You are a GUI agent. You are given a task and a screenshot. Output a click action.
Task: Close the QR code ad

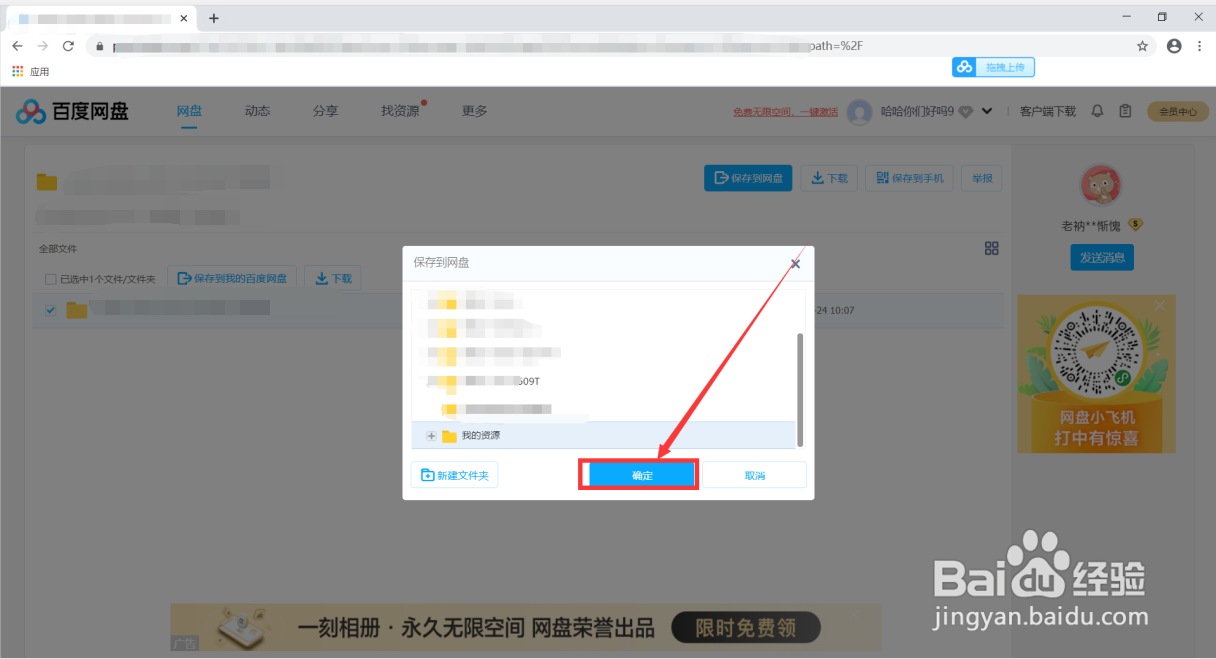[1160, 305]
